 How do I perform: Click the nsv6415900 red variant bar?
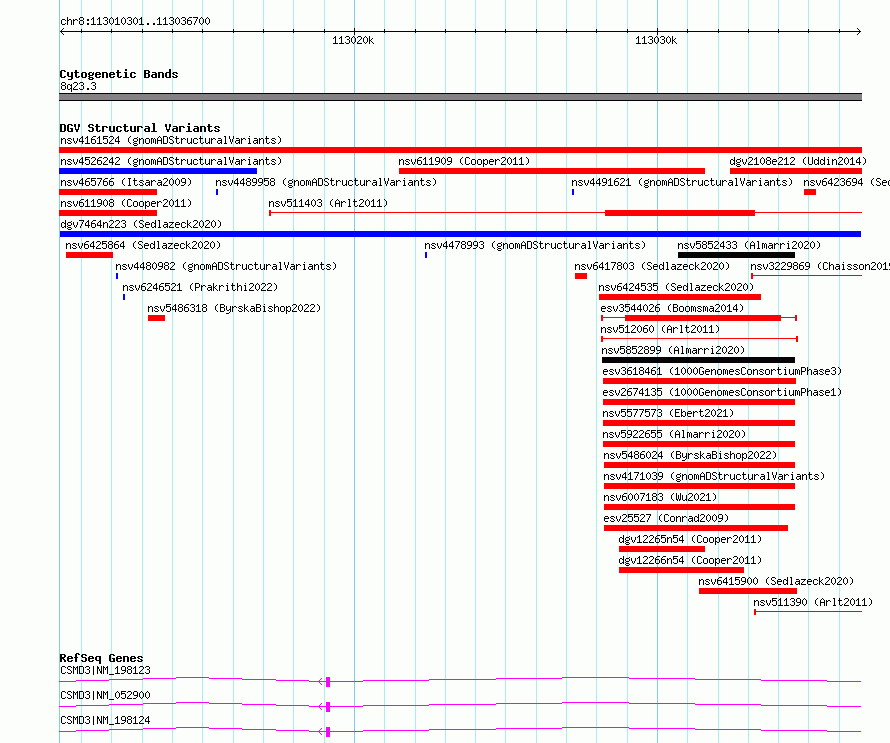748,591
